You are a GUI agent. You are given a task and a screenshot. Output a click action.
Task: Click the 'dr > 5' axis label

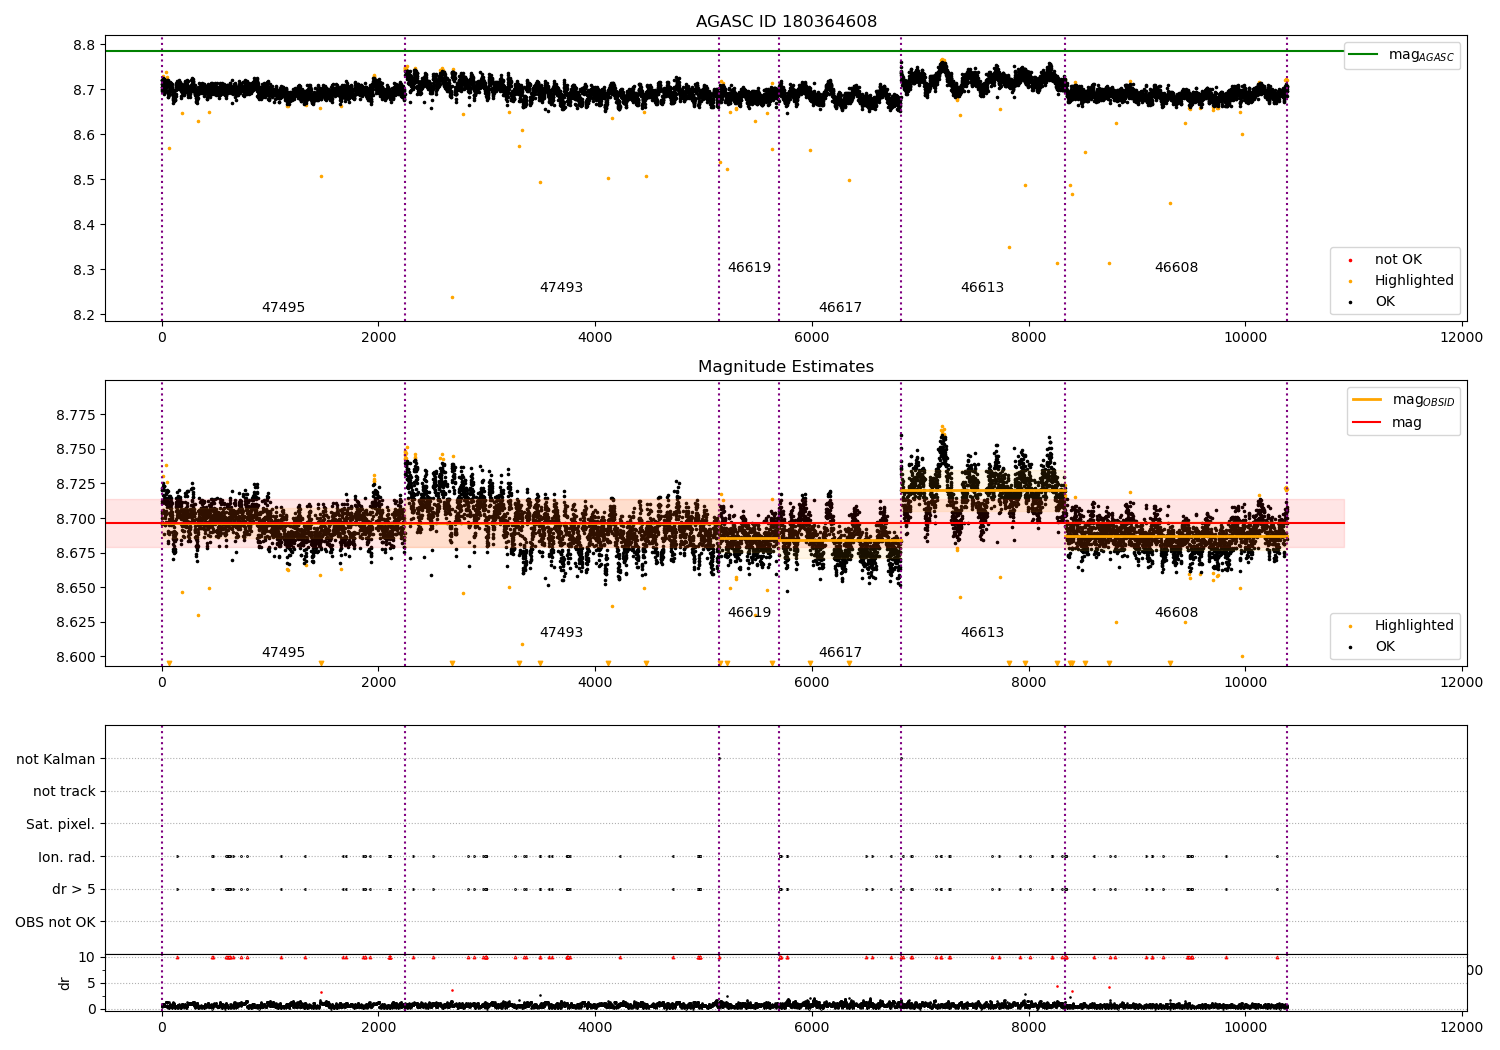click(x=74, y=890)
